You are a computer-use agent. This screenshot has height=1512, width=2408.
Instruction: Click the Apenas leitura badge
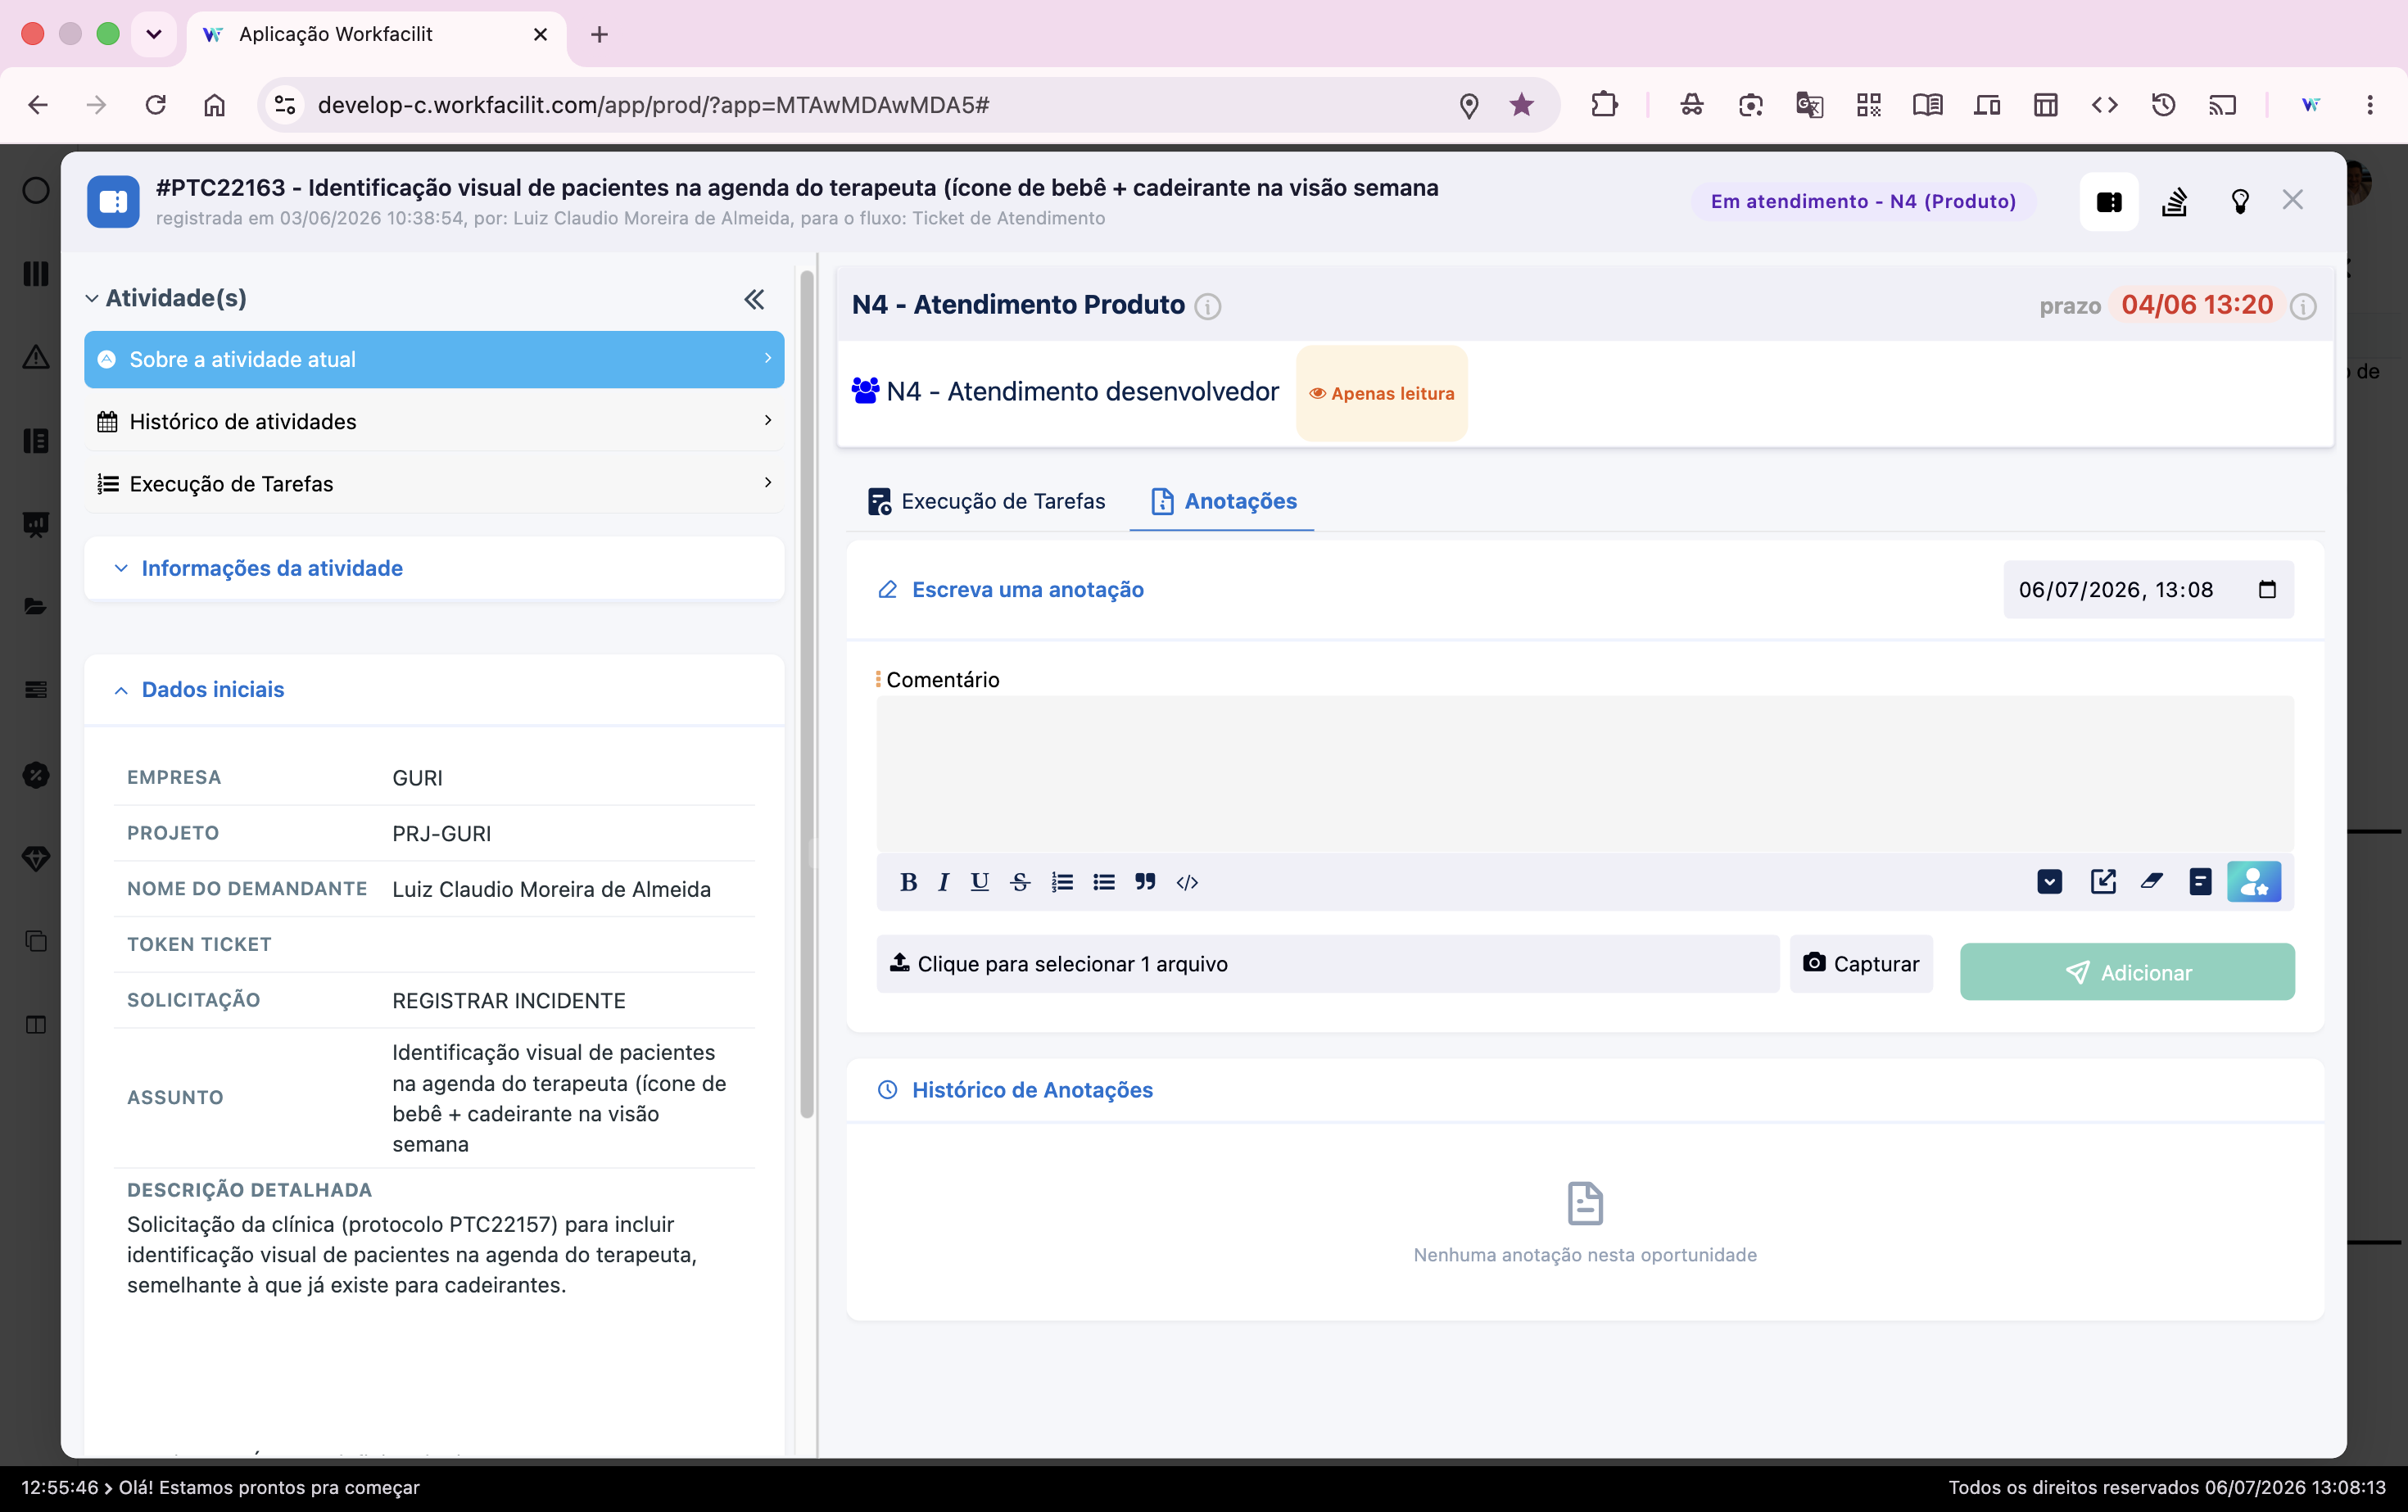(x=1382, y=394)
